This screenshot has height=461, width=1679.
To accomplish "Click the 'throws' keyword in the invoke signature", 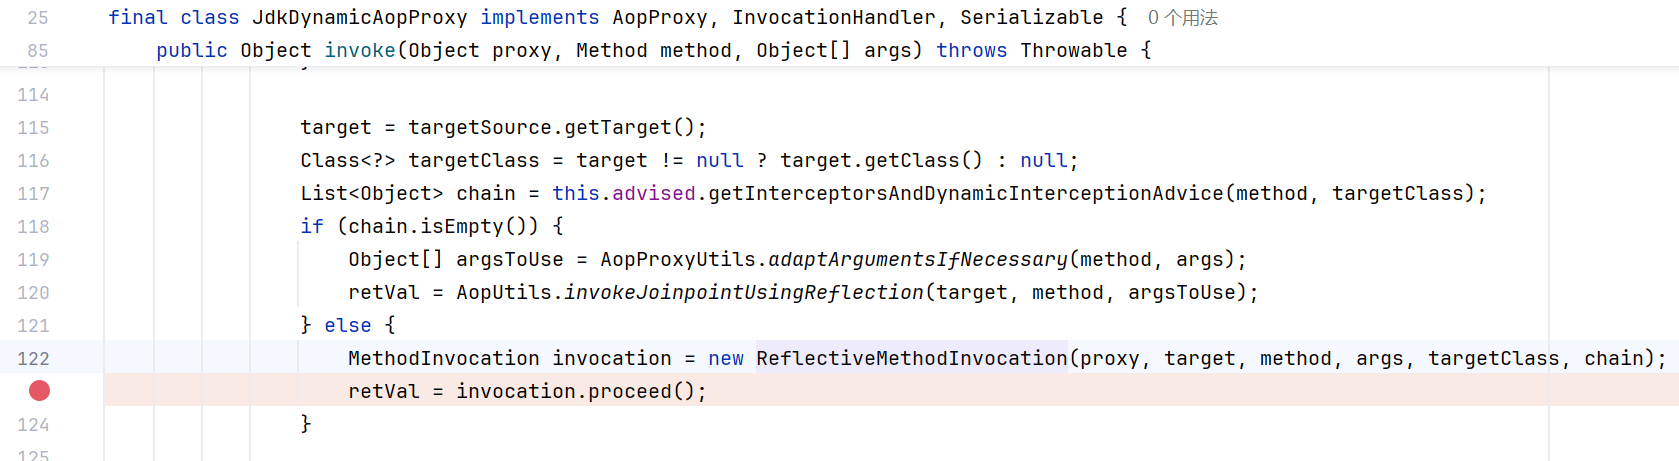I will click(972, 50).
